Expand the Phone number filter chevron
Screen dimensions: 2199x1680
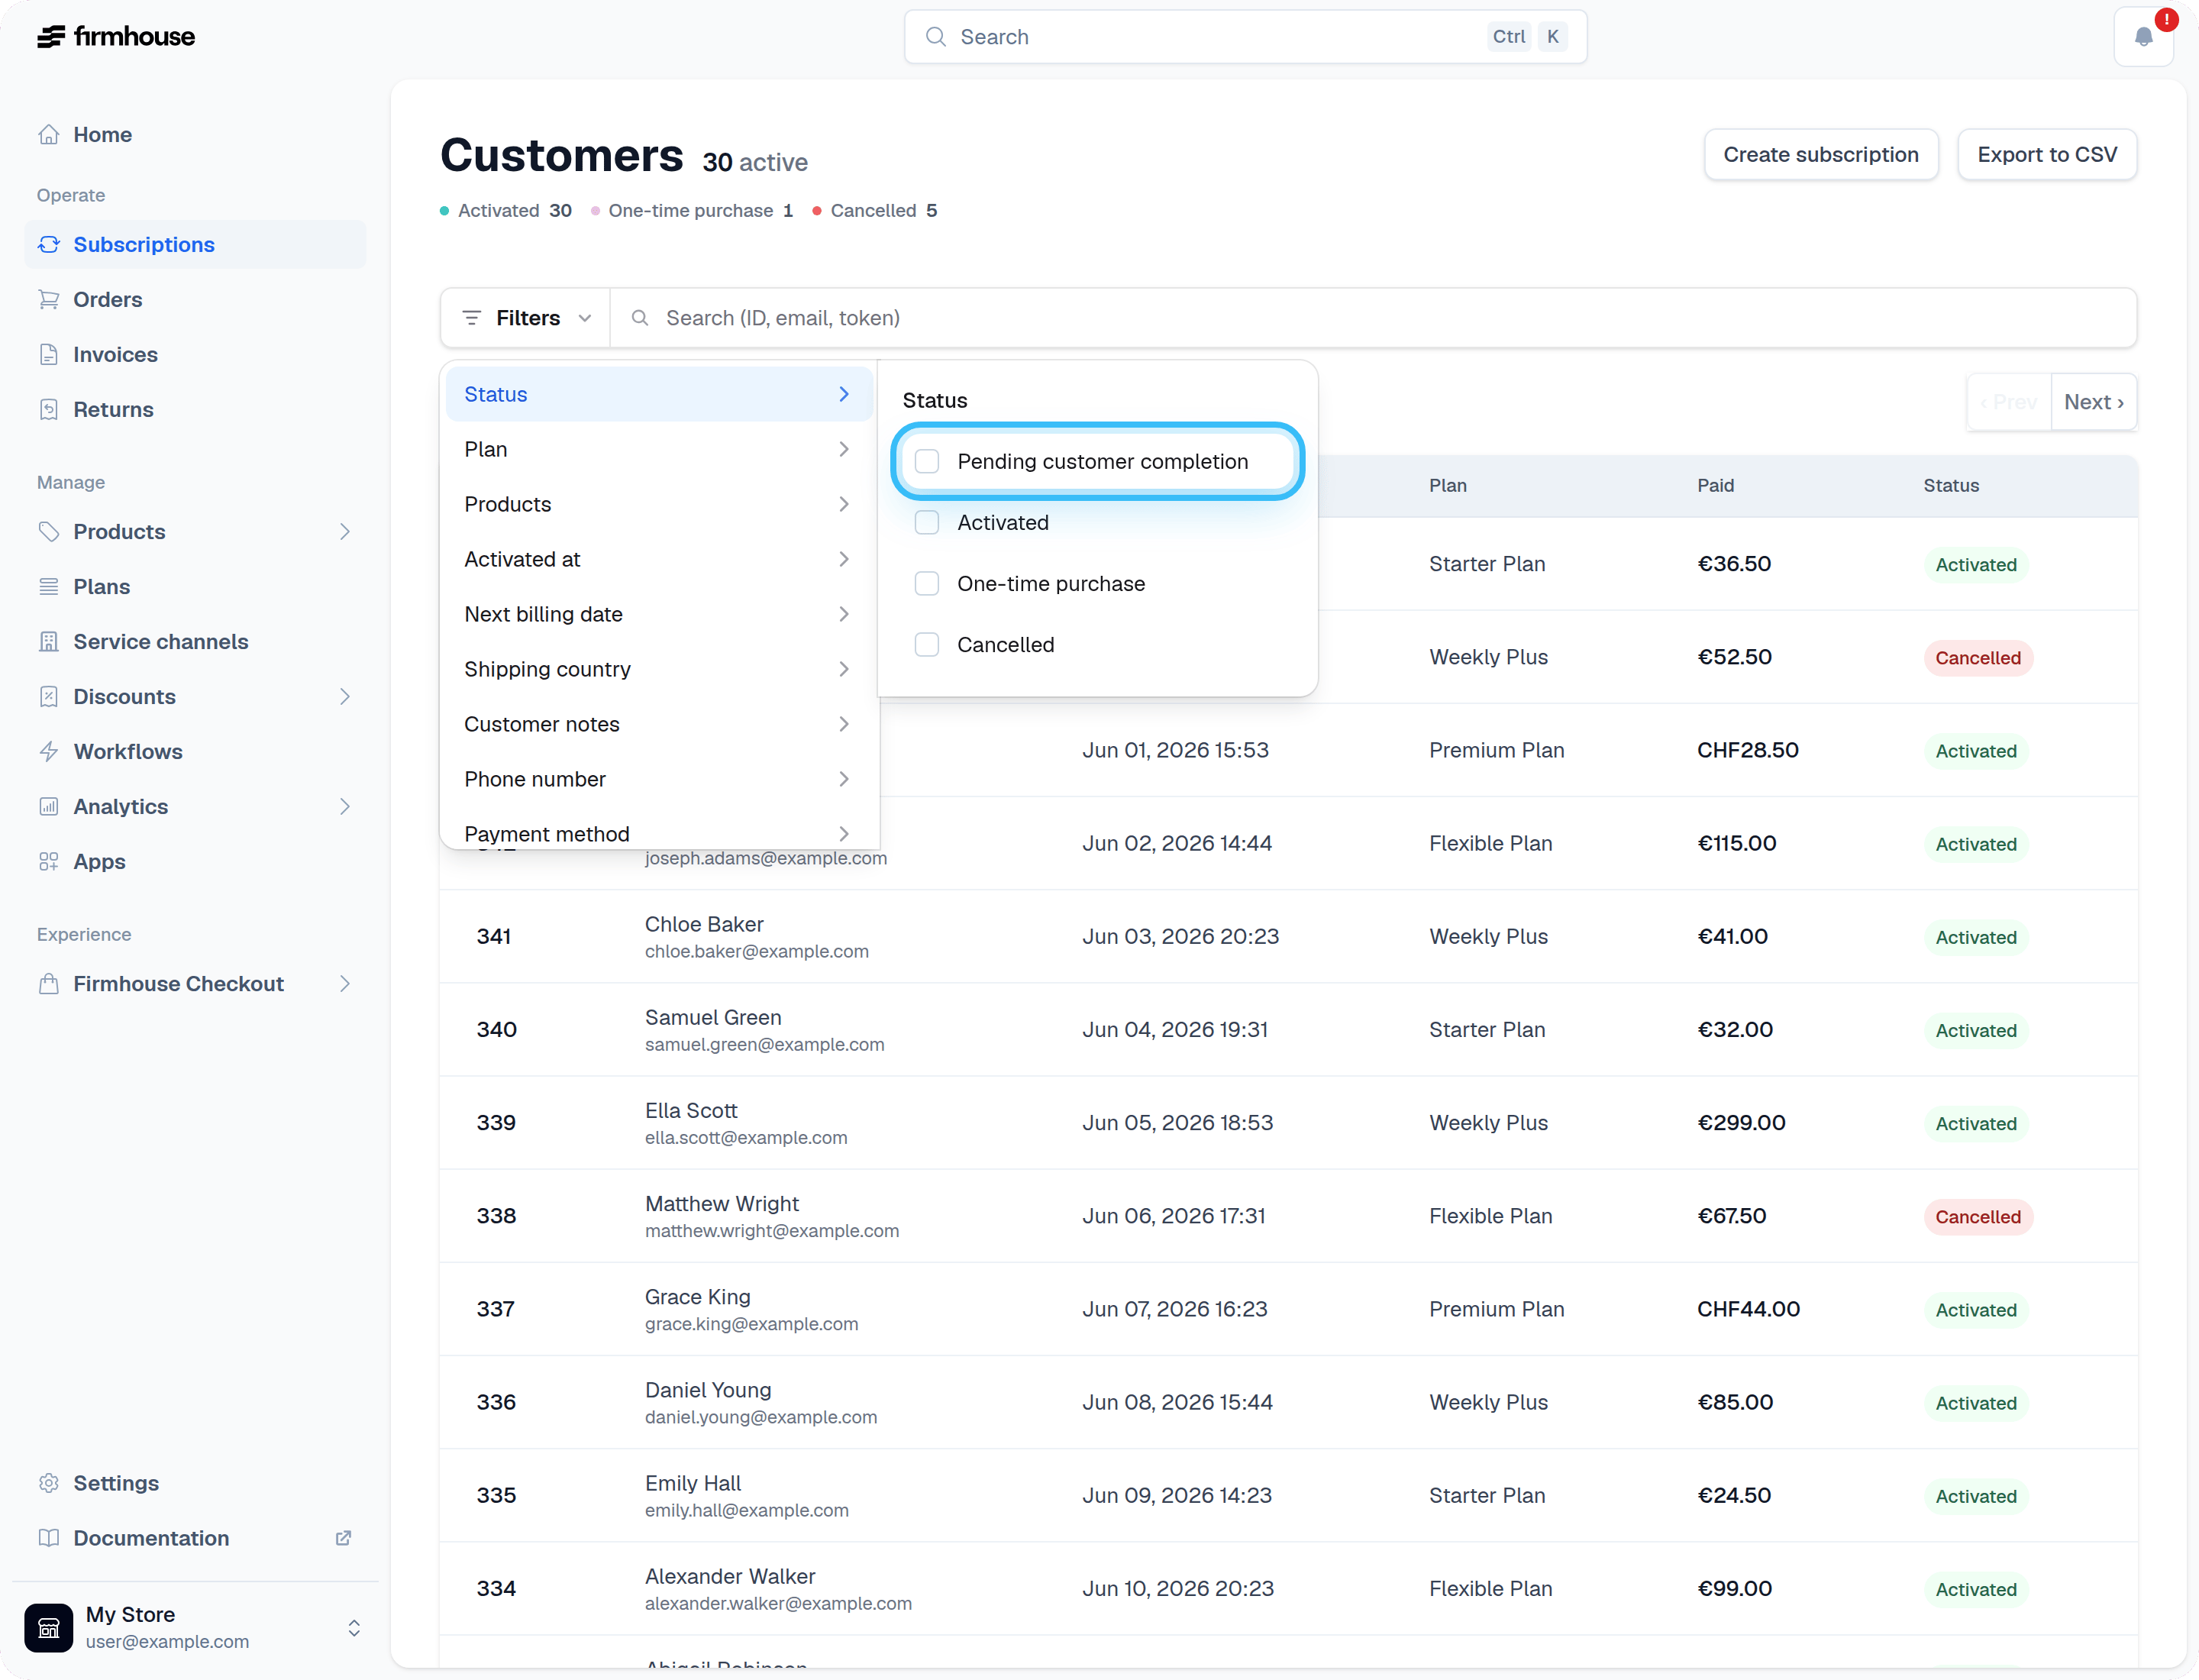point(844,779)
